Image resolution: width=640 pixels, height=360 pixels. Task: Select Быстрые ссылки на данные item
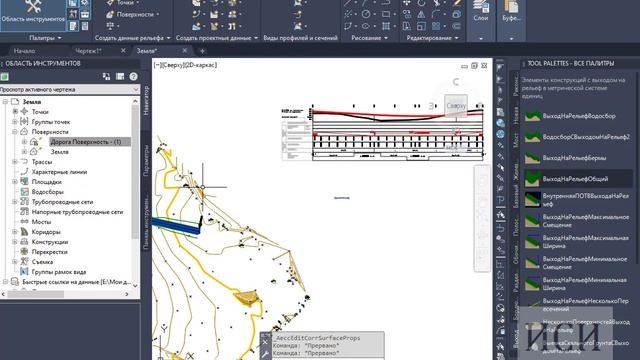76,282
